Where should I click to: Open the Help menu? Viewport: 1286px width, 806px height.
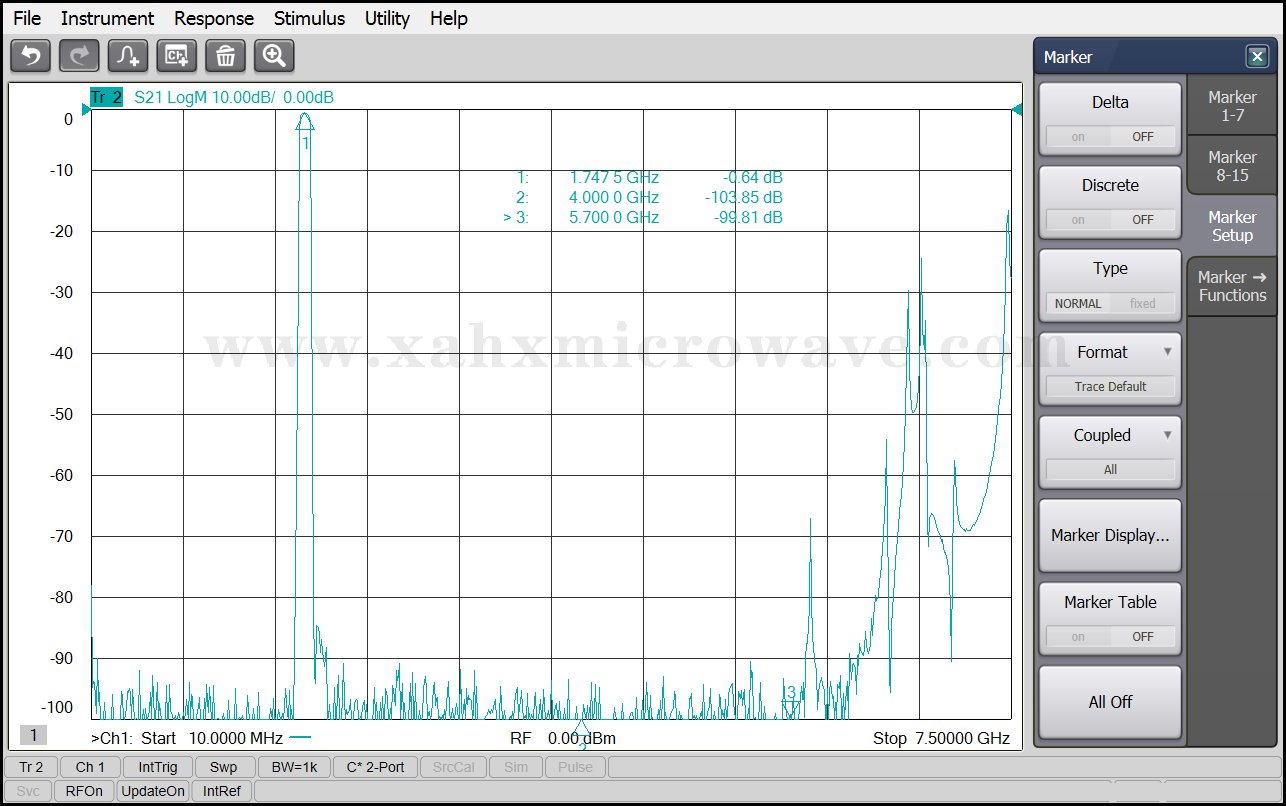click(x=449, y=18)
